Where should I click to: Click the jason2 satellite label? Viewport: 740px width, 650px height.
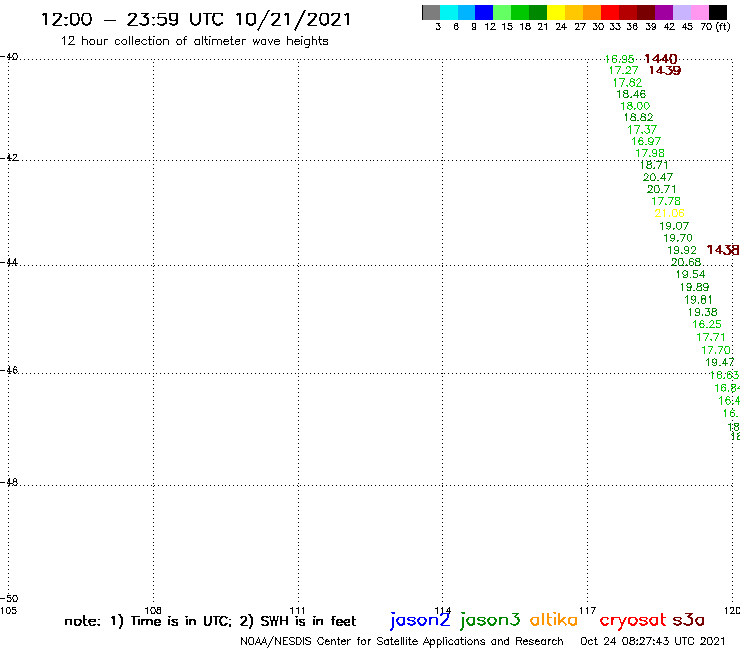point(420,620)
